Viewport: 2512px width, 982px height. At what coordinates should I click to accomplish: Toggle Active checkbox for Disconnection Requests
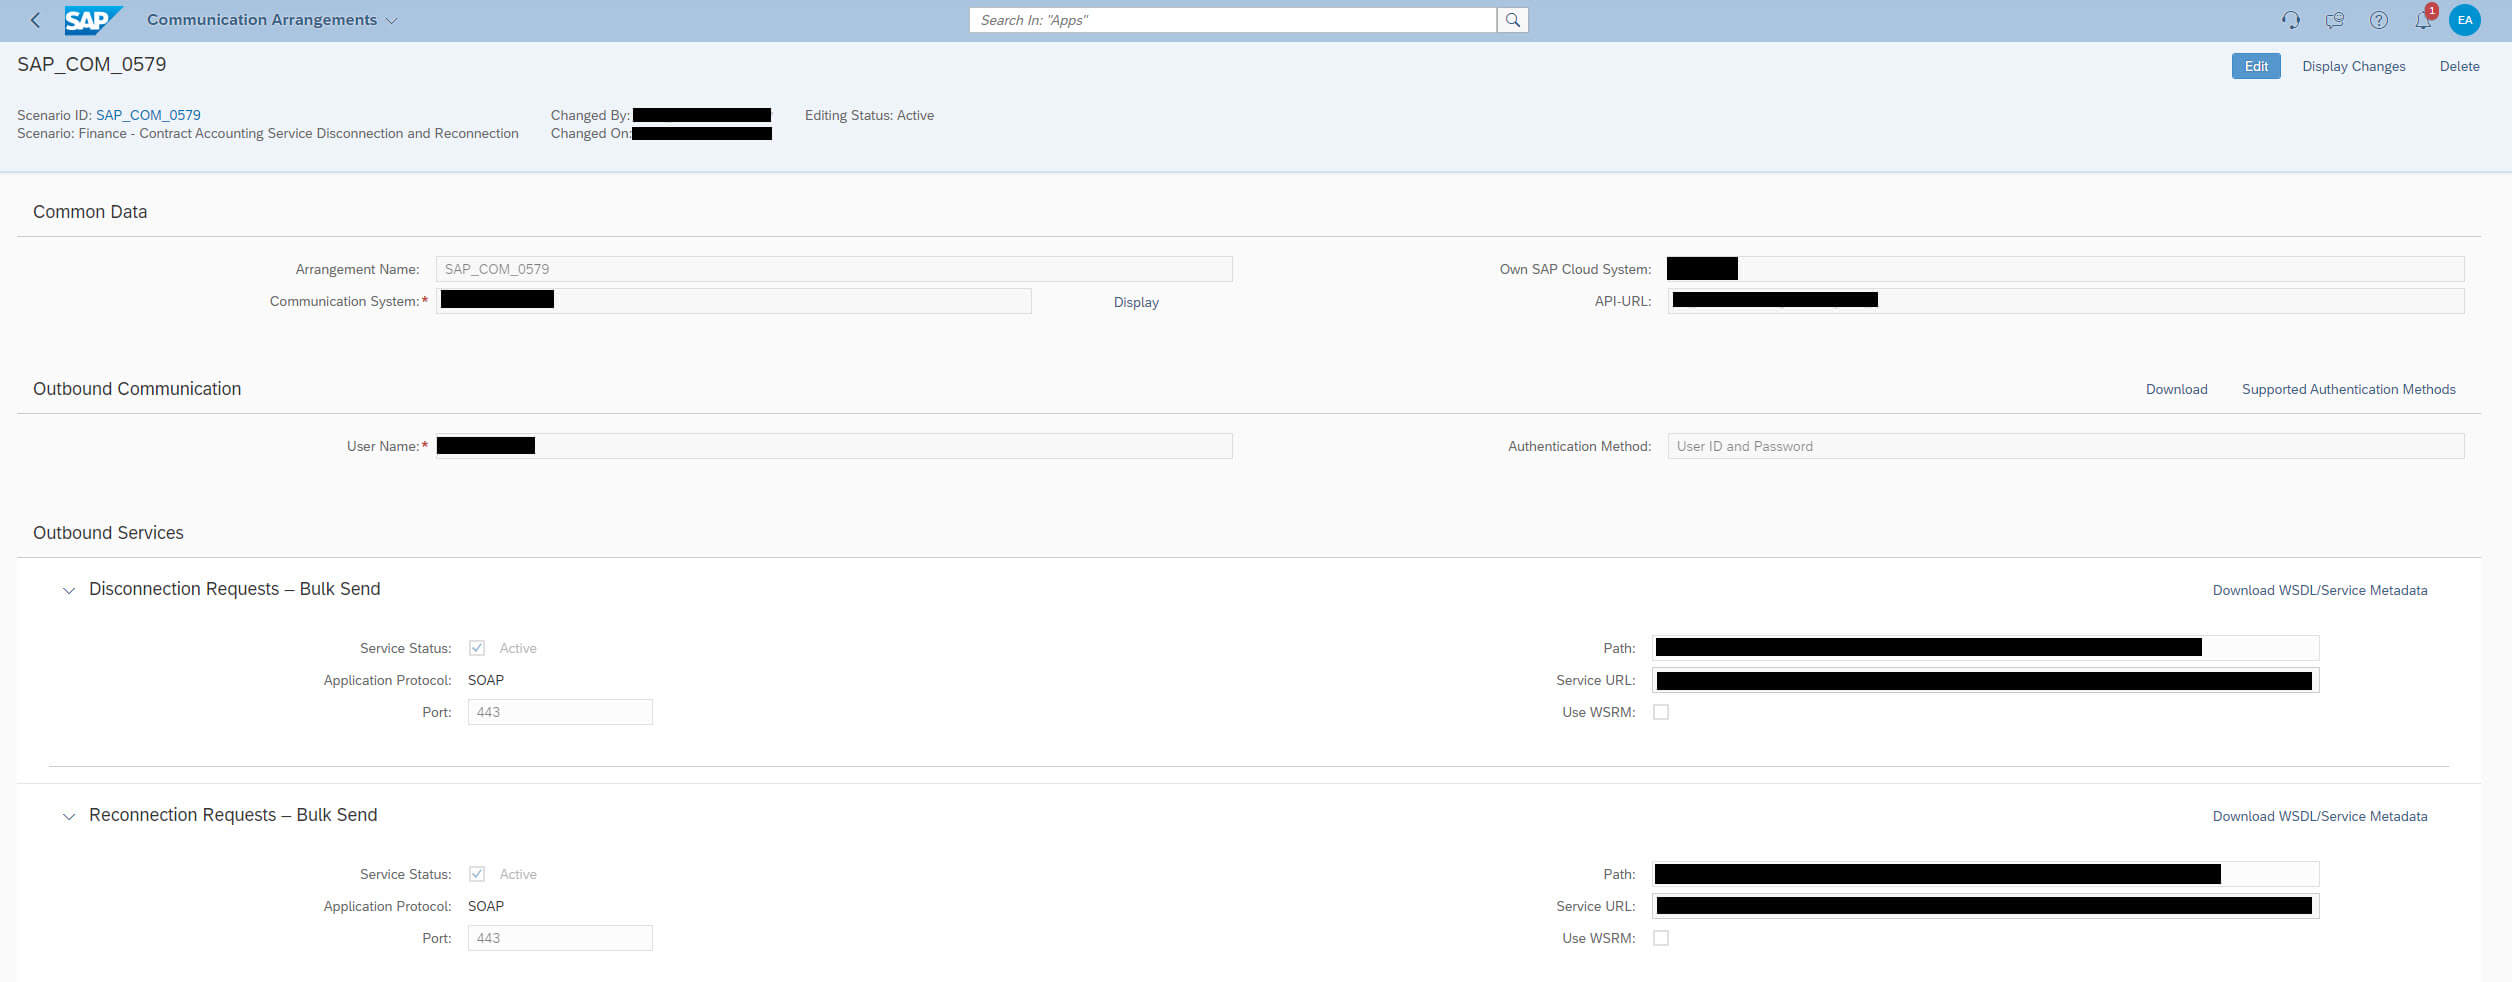477,648
